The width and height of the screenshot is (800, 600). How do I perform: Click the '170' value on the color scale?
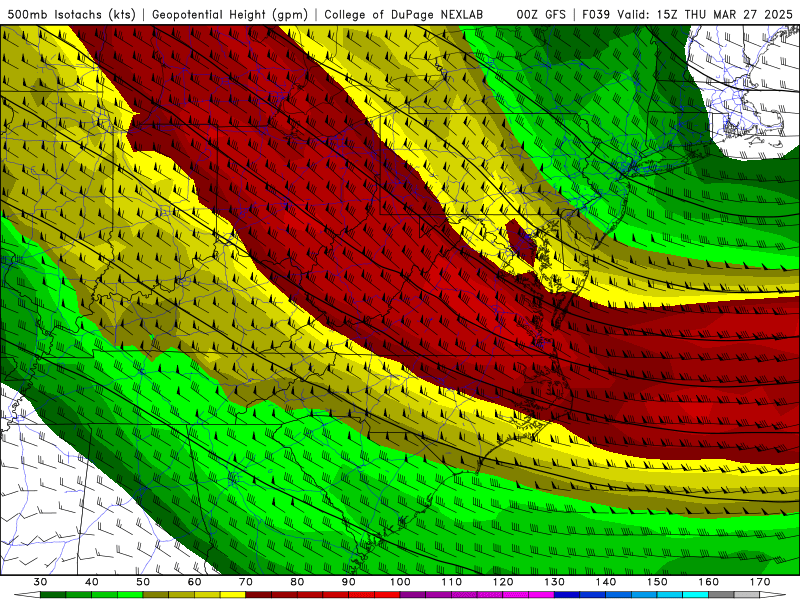pos(760,582)
